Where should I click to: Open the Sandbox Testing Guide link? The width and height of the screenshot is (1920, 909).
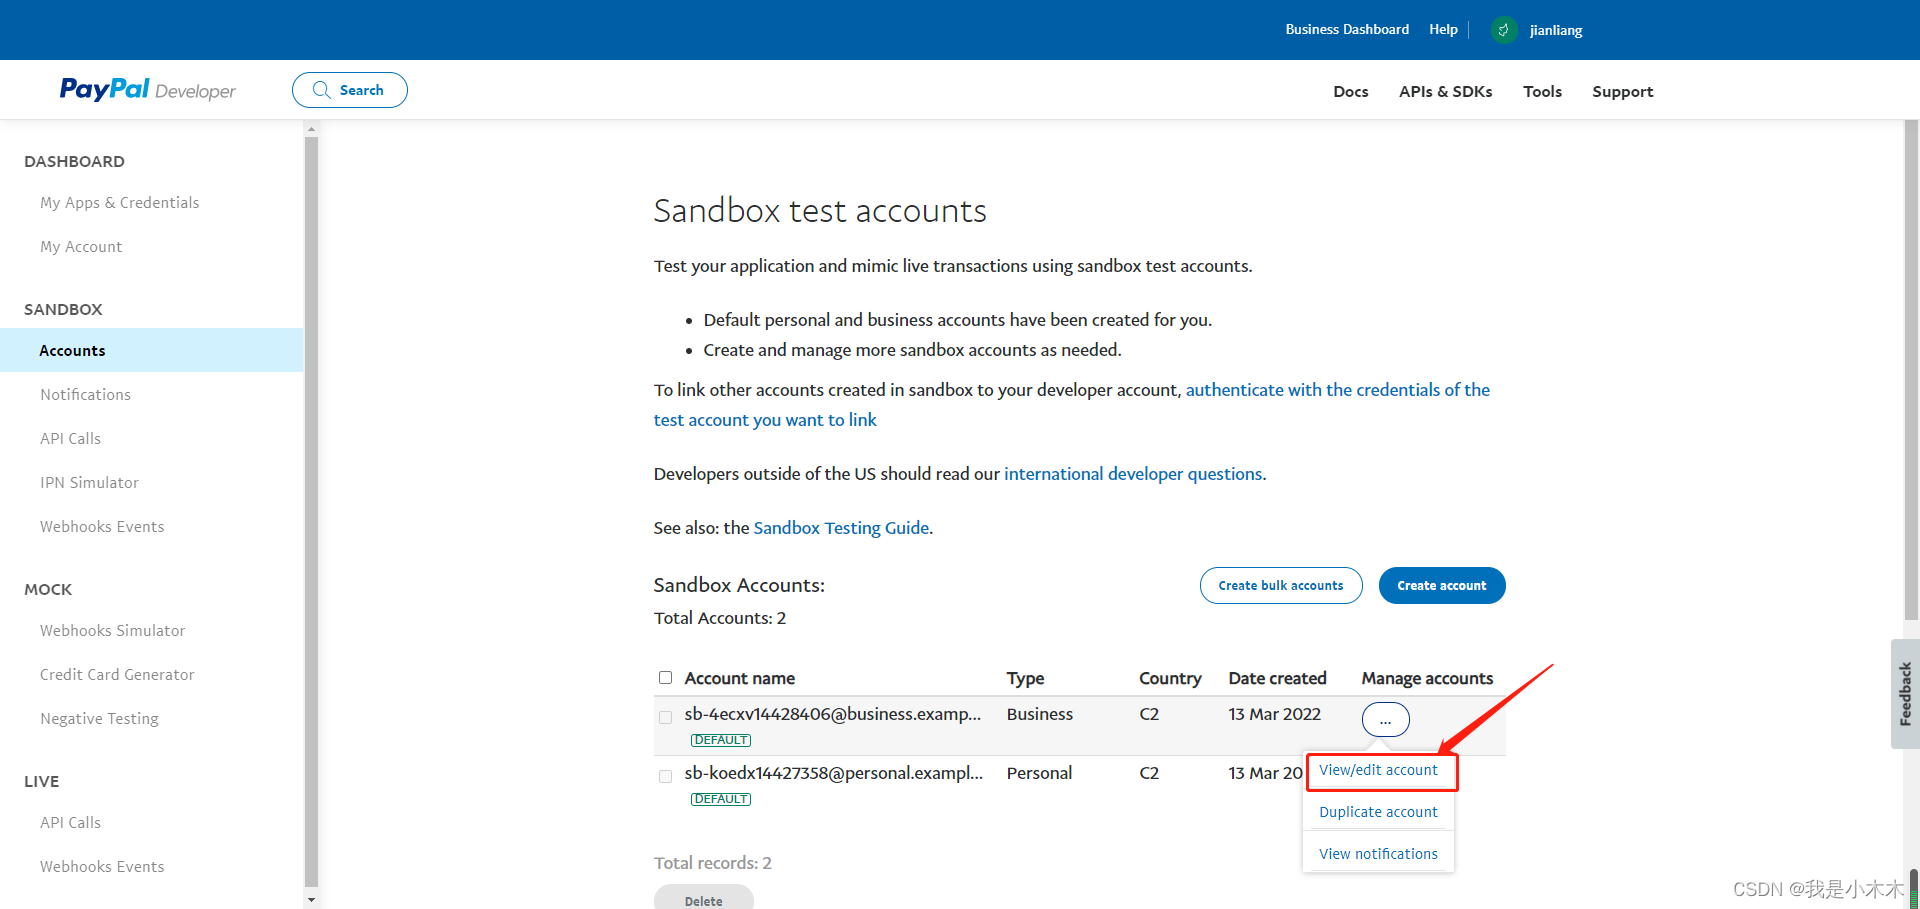click(841, 528)
